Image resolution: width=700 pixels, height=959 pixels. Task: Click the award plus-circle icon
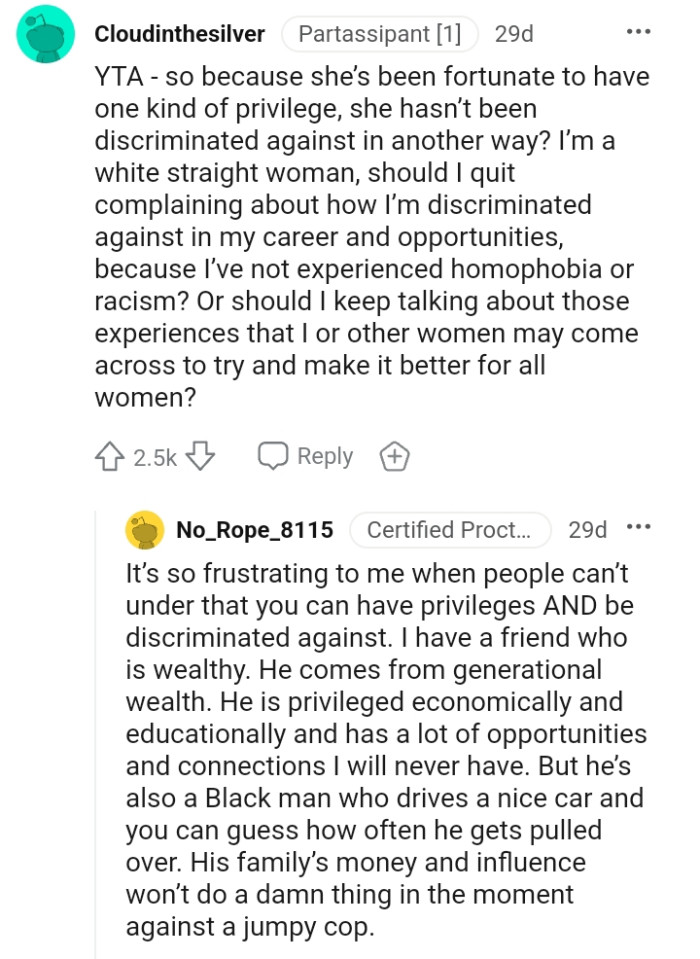pos(394,456)
